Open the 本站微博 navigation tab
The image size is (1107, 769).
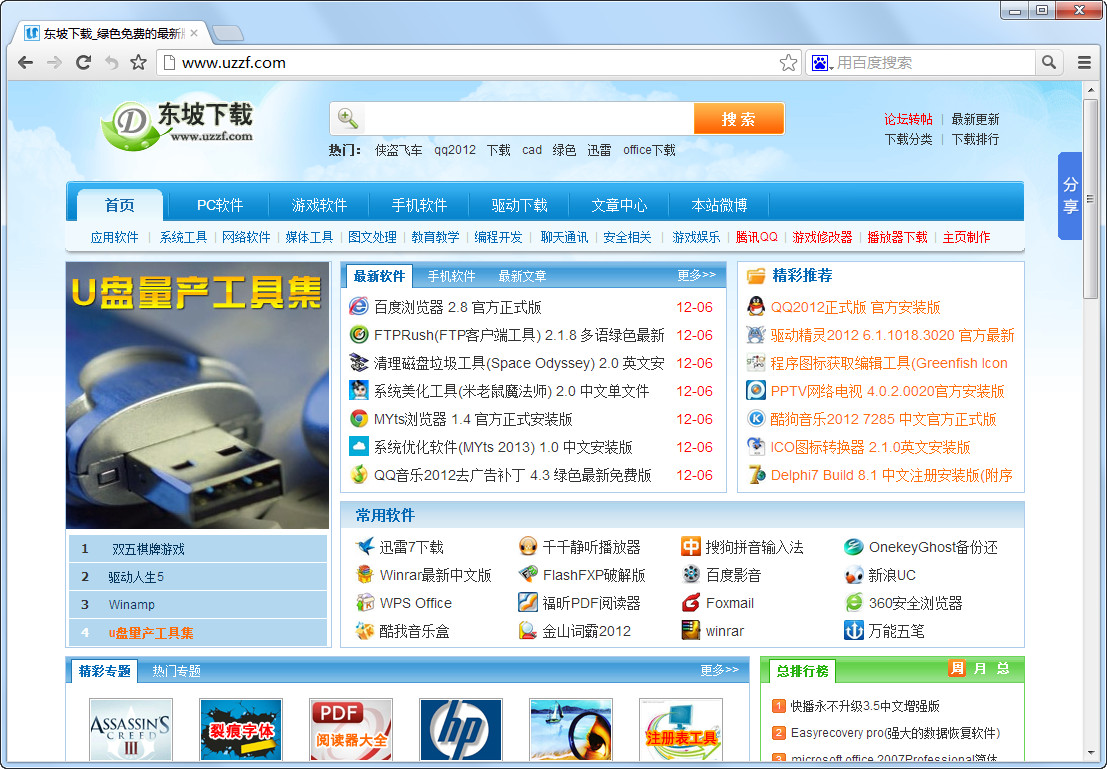[x=719, y=205]
